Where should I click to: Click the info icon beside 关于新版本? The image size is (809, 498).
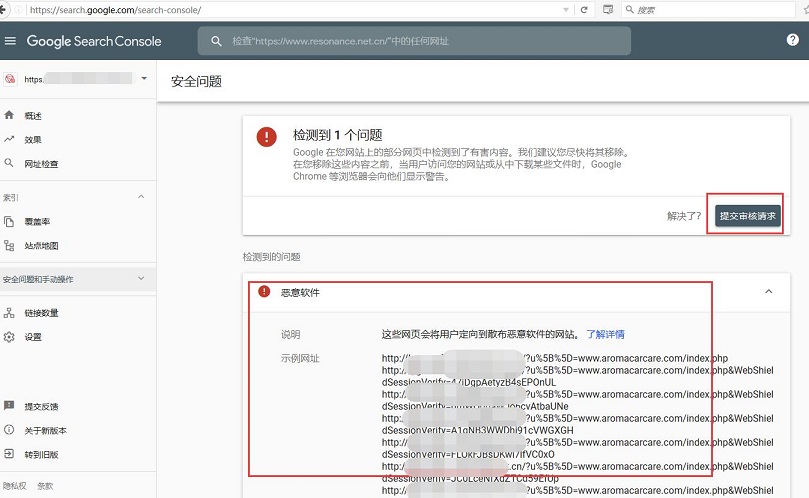pyautogui.click(x=9, y=429)
